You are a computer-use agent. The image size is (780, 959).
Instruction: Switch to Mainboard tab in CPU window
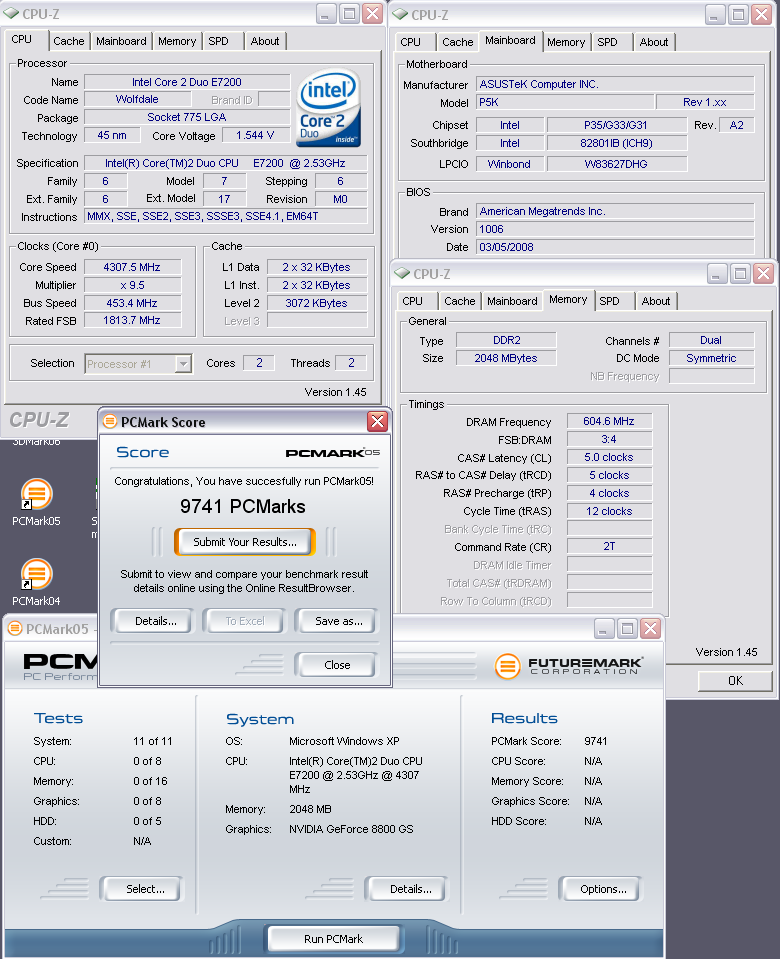coord(121,41)
